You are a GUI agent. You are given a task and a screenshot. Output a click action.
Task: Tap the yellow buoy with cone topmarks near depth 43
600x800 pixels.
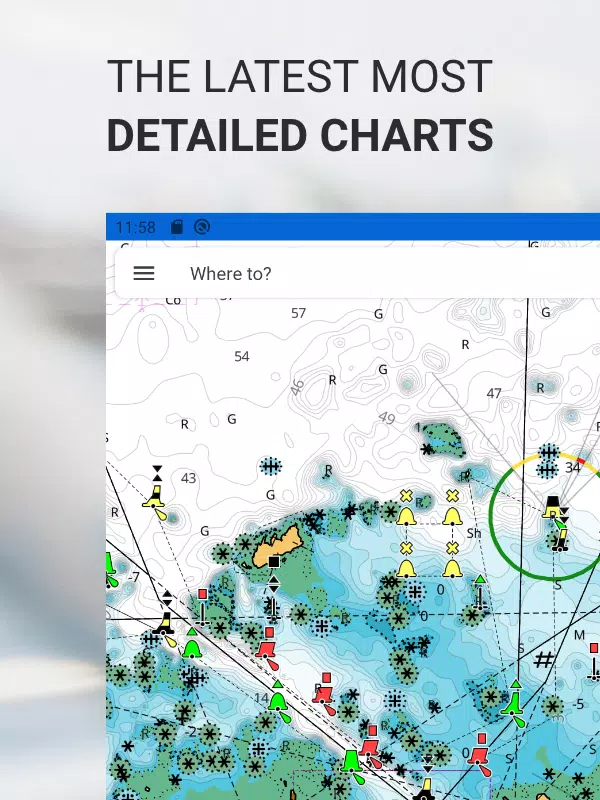(155, 494)
